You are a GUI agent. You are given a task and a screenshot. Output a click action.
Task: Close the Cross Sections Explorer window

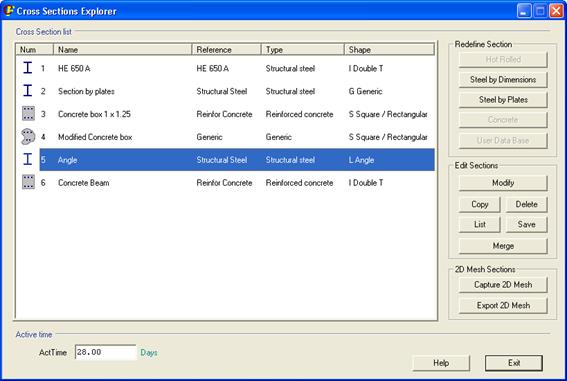[556, 11]
